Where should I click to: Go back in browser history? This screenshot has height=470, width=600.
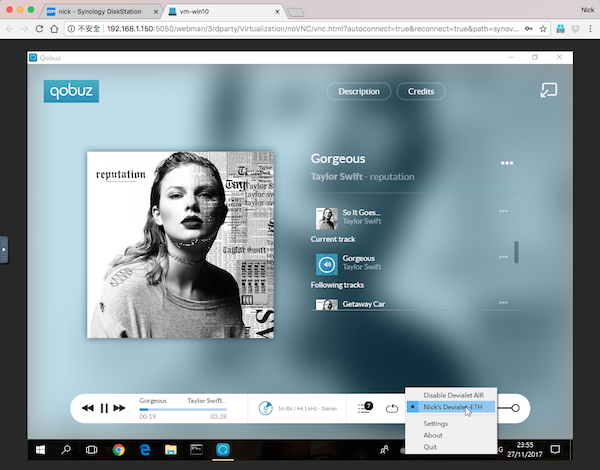click(x=10, y=29)
